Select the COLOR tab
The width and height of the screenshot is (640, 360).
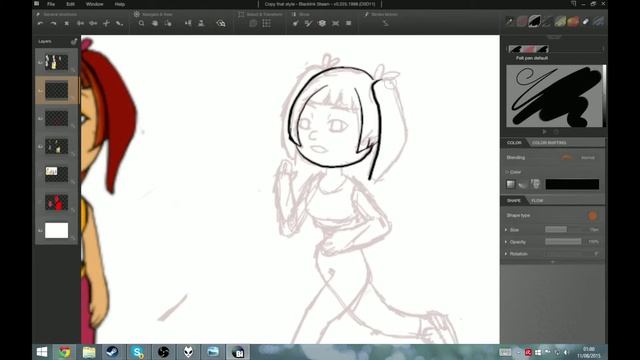(x=514, y=143)
